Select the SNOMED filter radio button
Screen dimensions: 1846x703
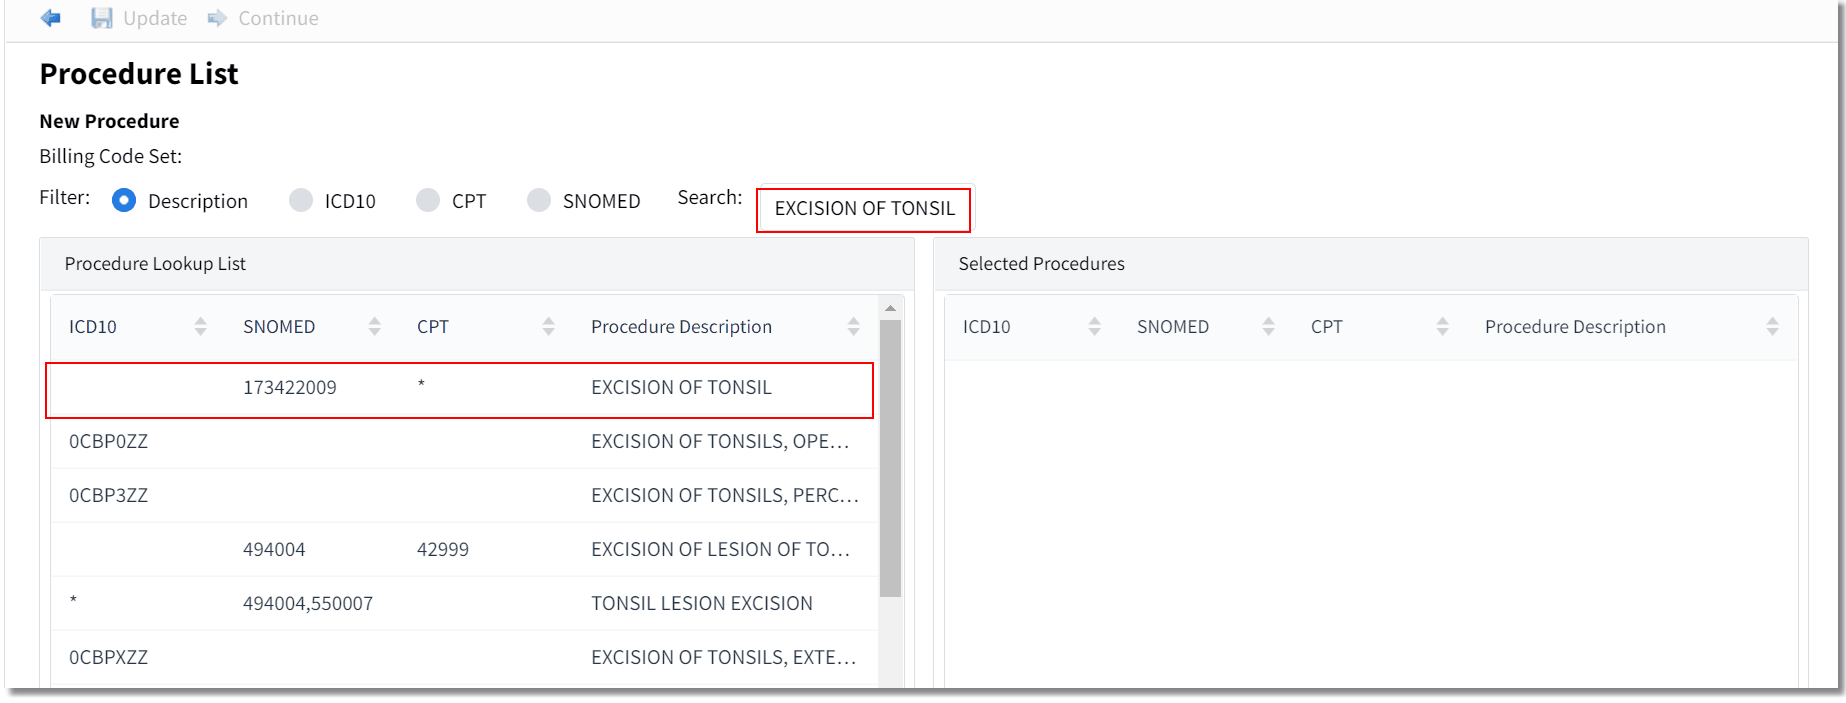[539, 200]
